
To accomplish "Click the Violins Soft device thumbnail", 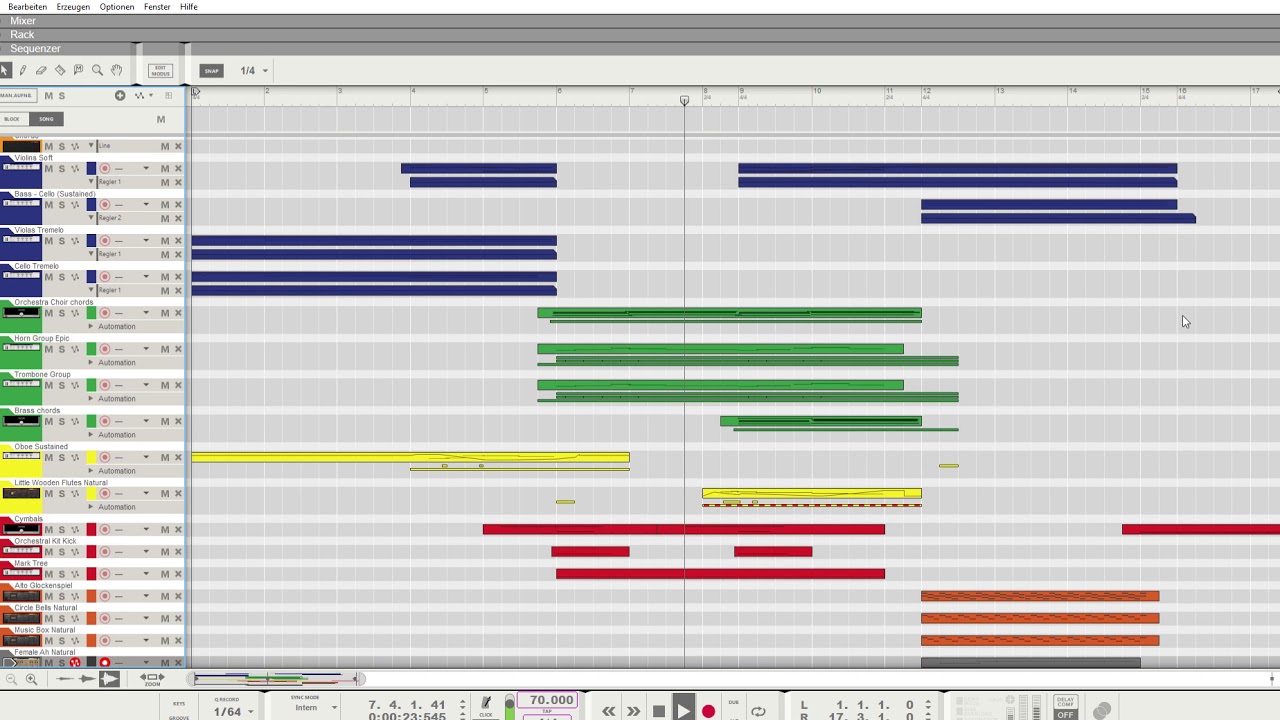I will 21,169.
